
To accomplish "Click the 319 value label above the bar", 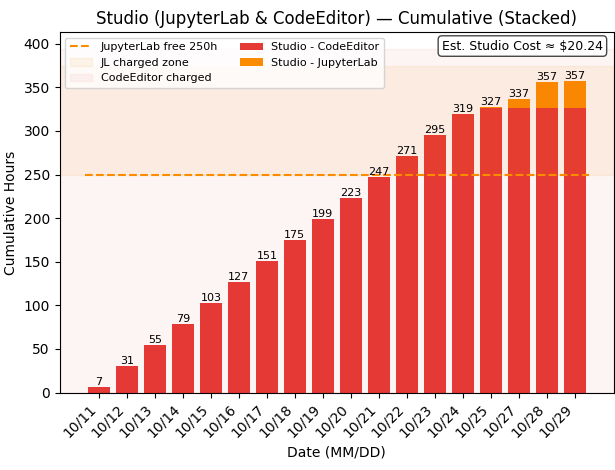I will pos(463,109).
